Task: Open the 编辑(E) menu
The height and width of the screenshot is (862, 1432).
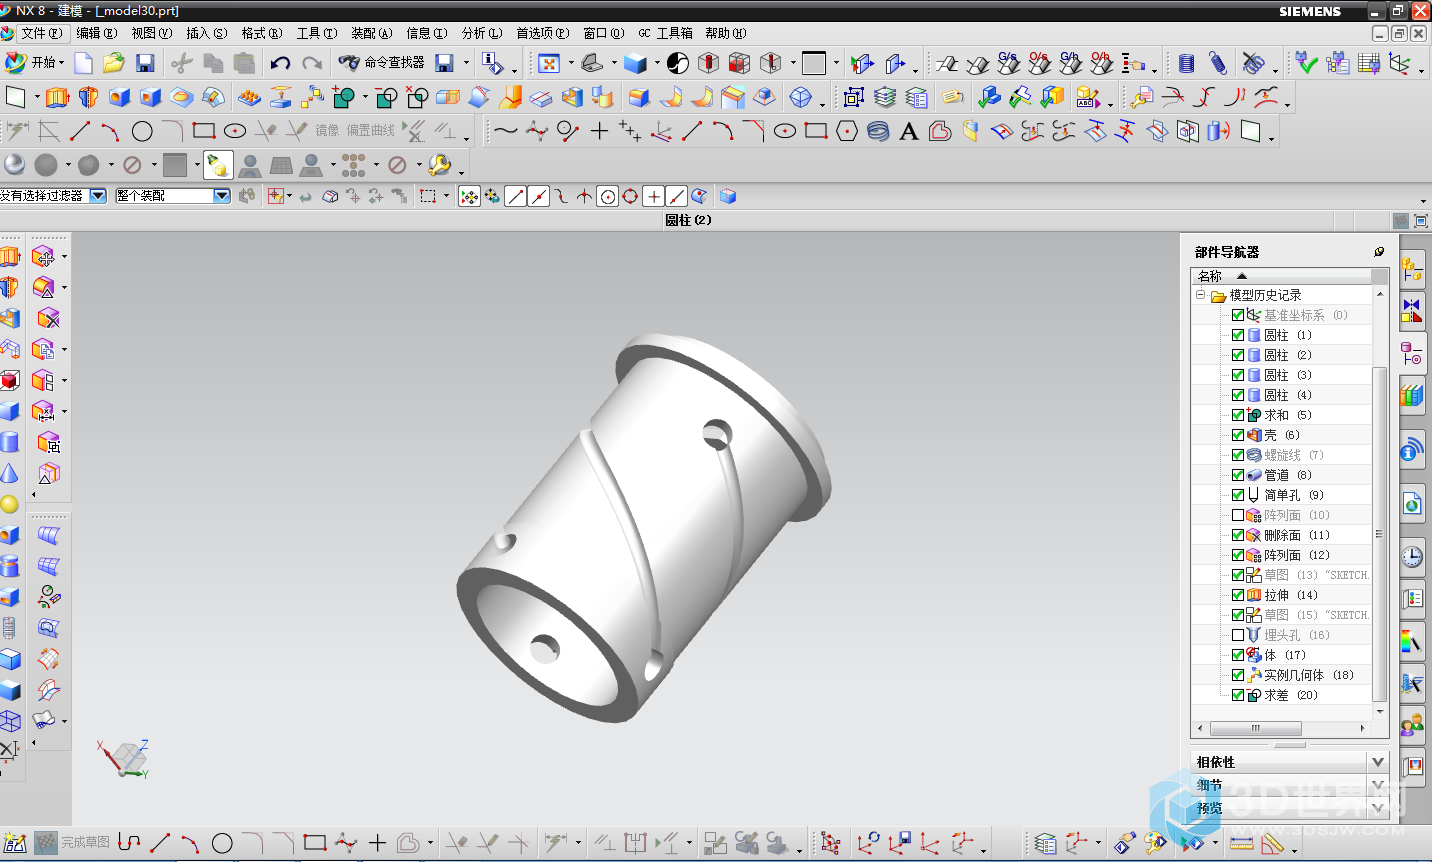Action: coord(97,33)
